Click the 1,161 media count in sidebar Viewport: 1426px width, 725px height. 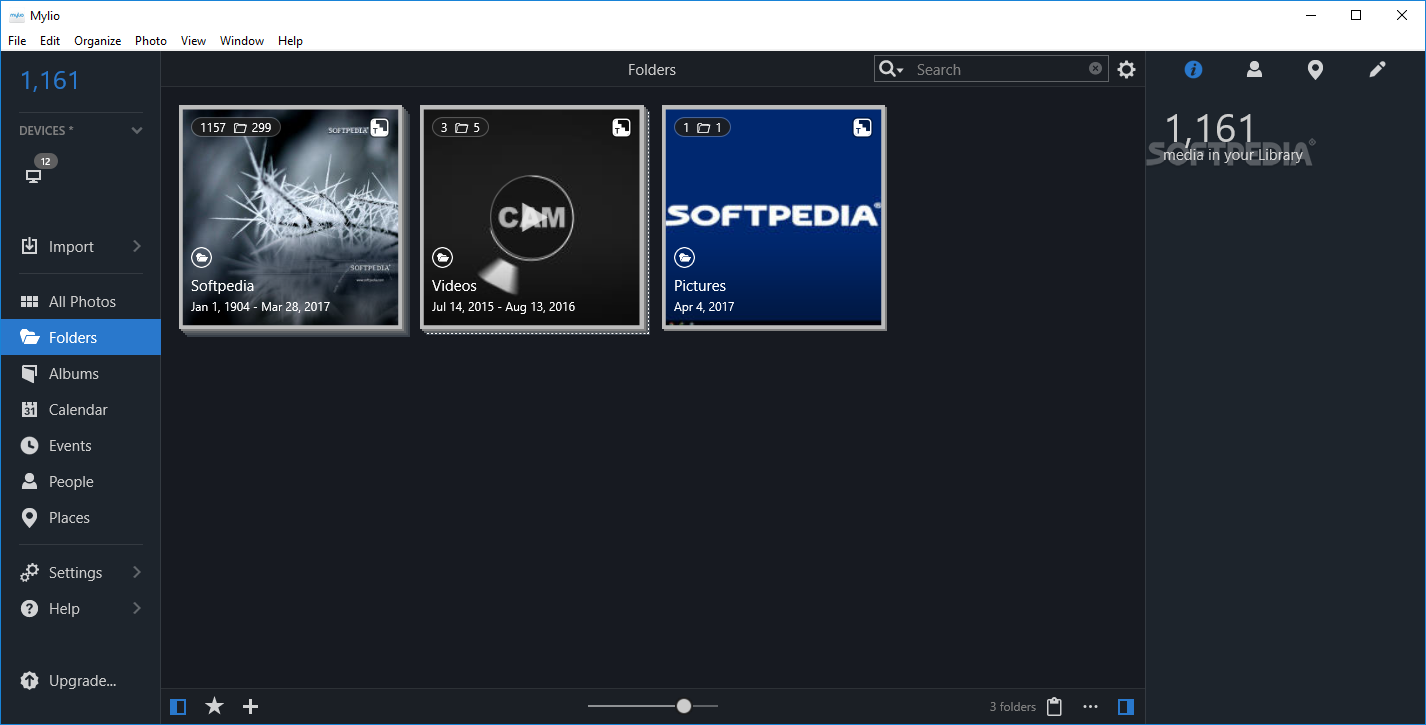click(50, 81)
